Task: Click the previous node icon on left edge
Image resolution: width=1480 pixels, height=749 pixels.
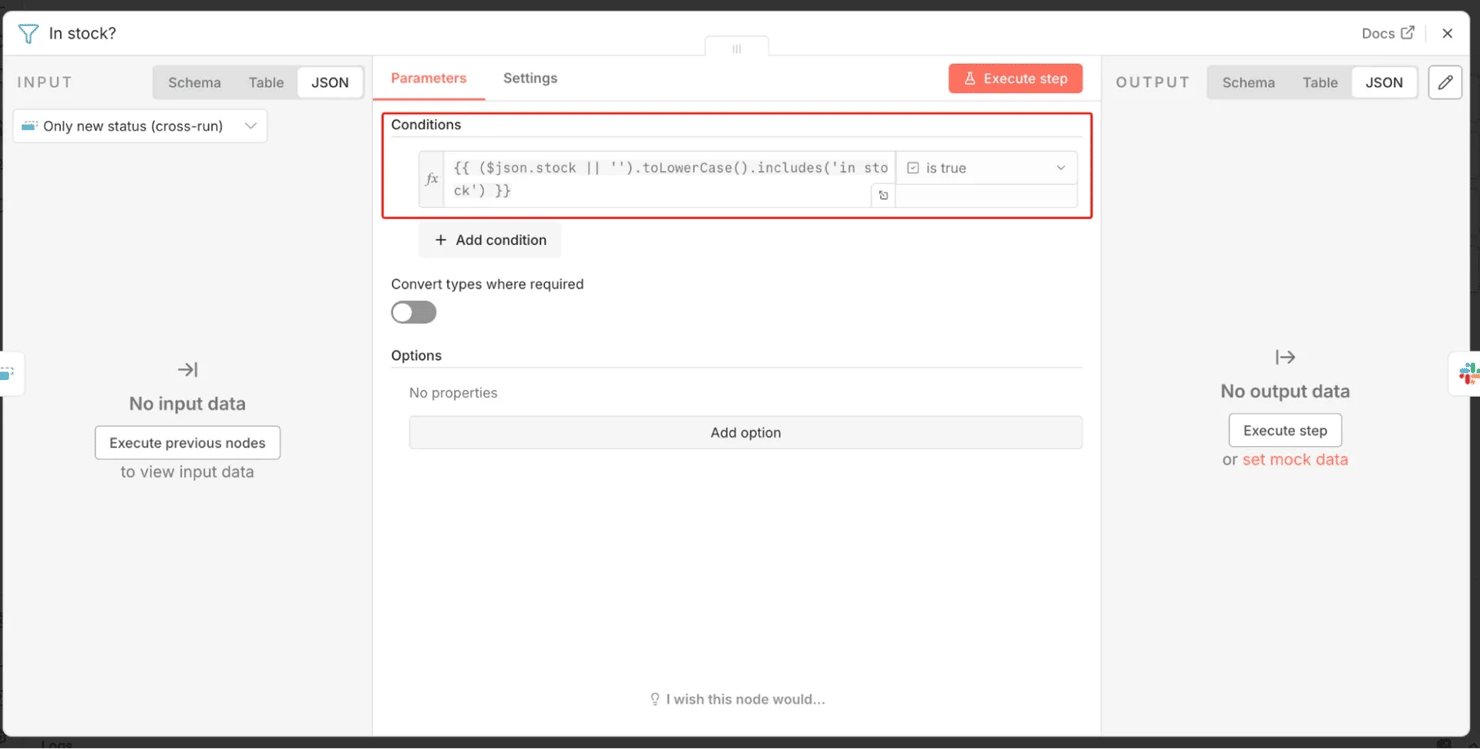Action: [8, 373]
